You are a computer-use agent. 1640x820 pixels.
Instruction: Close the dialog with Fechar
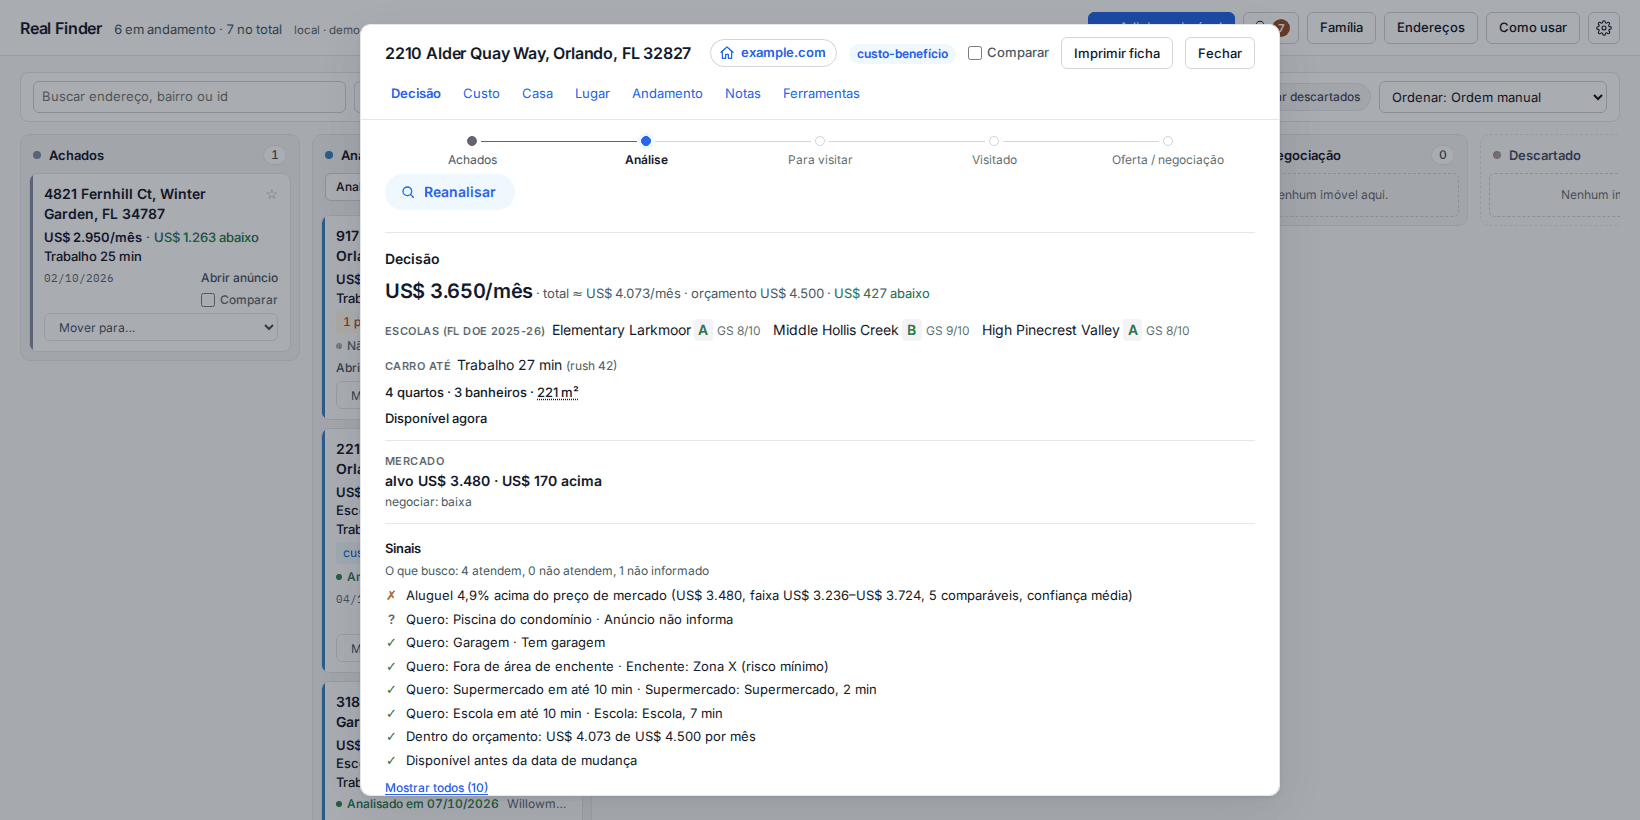tap(1220, 53)
